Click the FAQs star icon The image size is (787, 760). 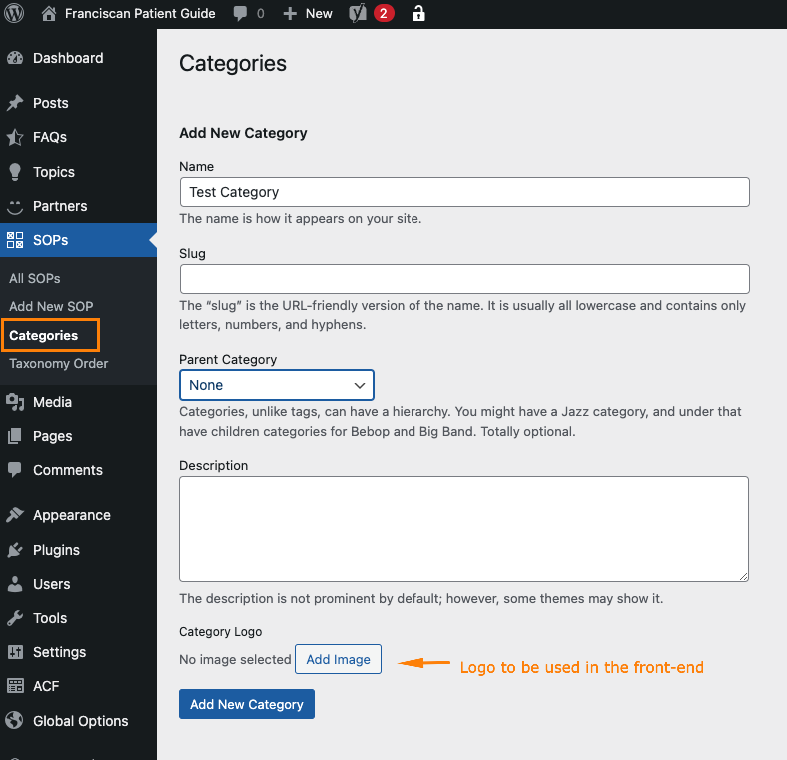15,137
